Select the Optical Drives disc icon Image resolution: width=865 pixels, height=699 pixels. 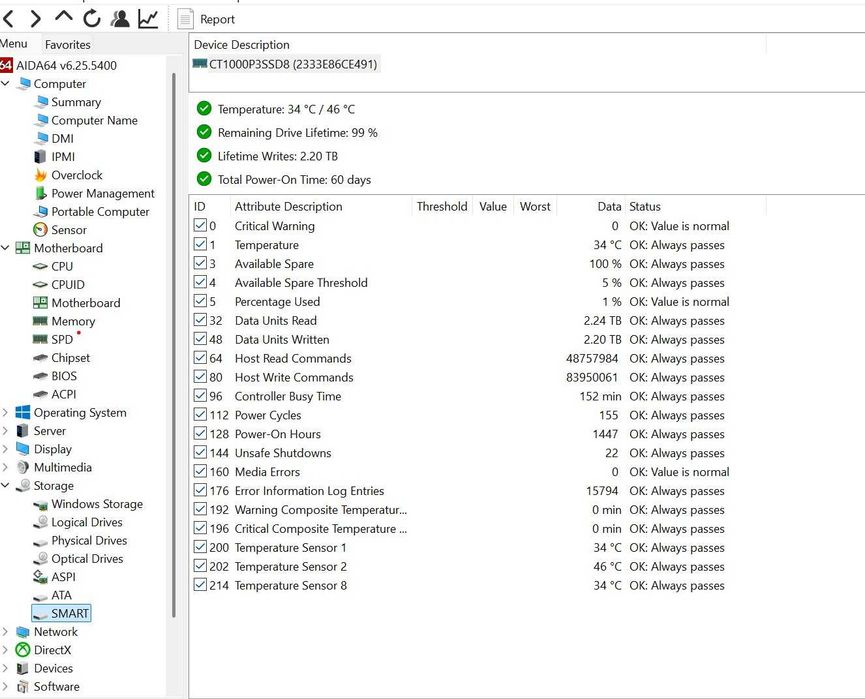coord(40,558)
